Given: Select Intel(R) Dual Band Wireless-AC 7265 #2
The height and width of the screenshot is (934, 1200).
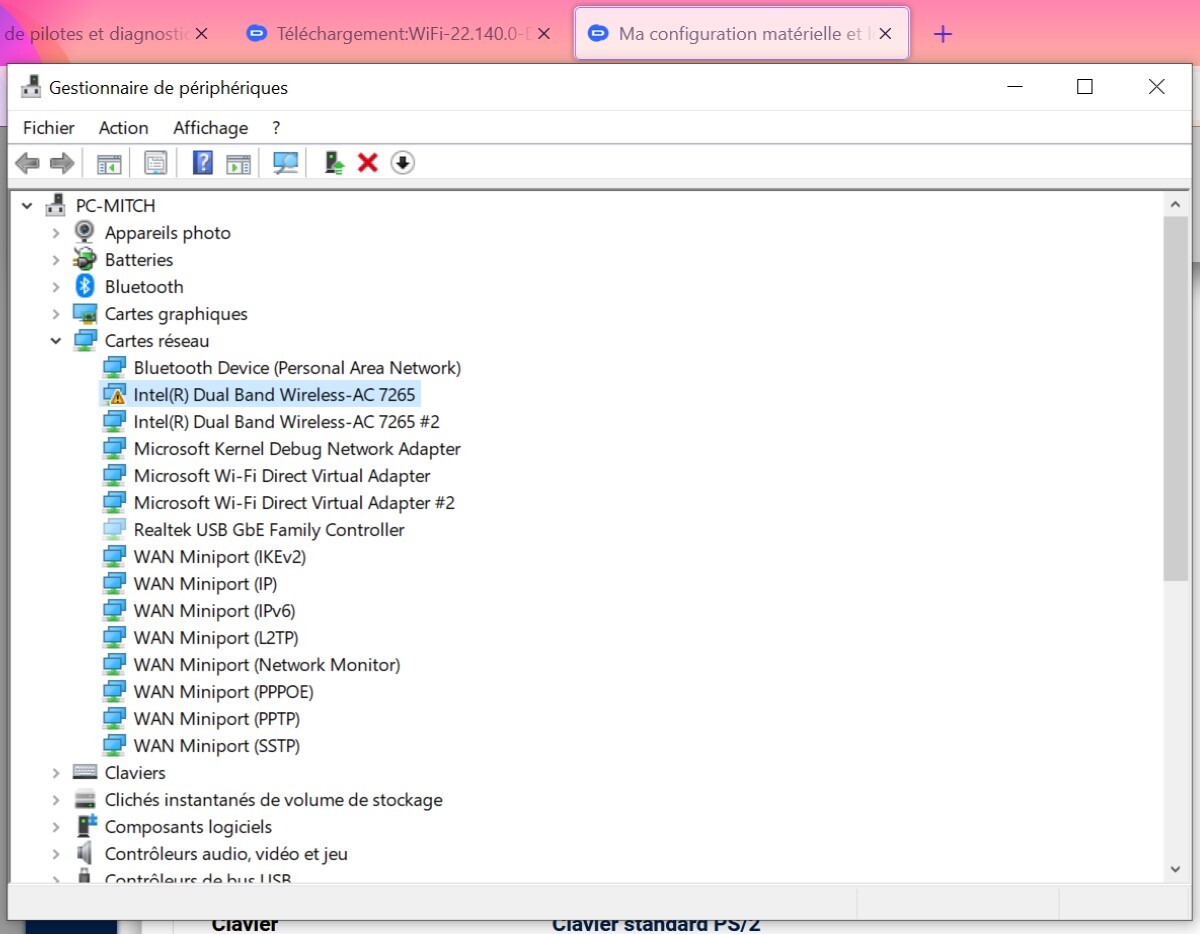Looking at the screenshot, I should coord(287,421).
